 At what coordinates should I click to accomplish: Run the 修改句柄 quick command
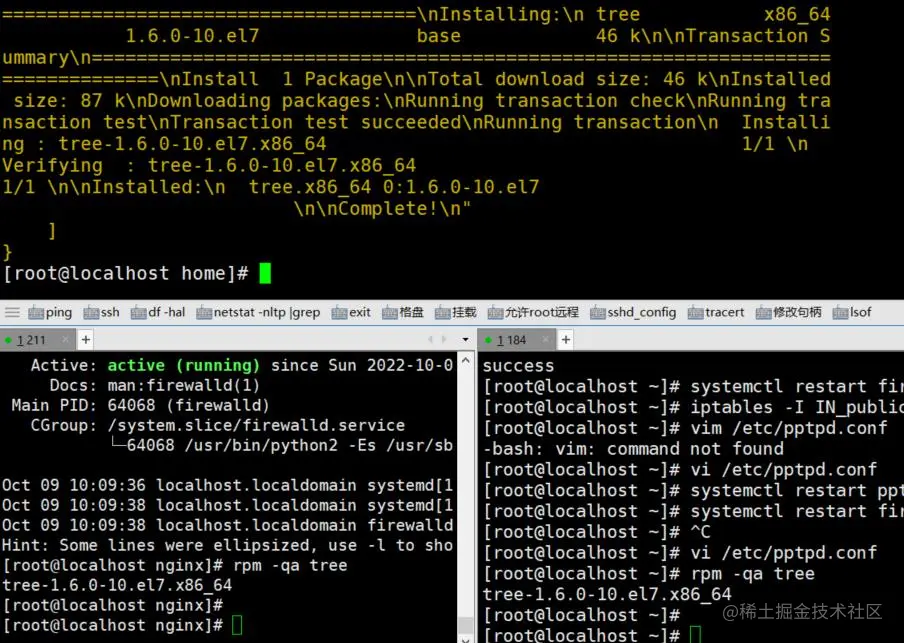788,313
